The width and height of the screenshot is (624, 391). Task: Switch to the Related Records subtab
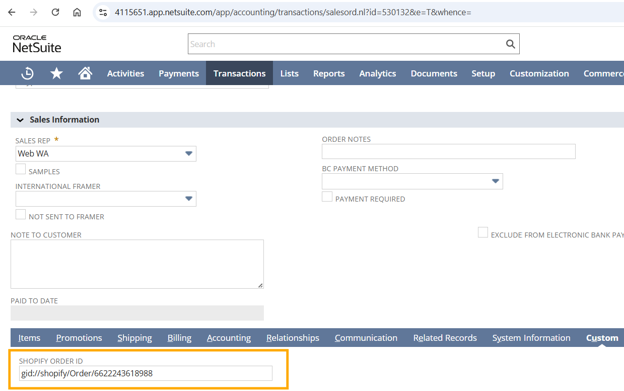(x=445, y=338)
